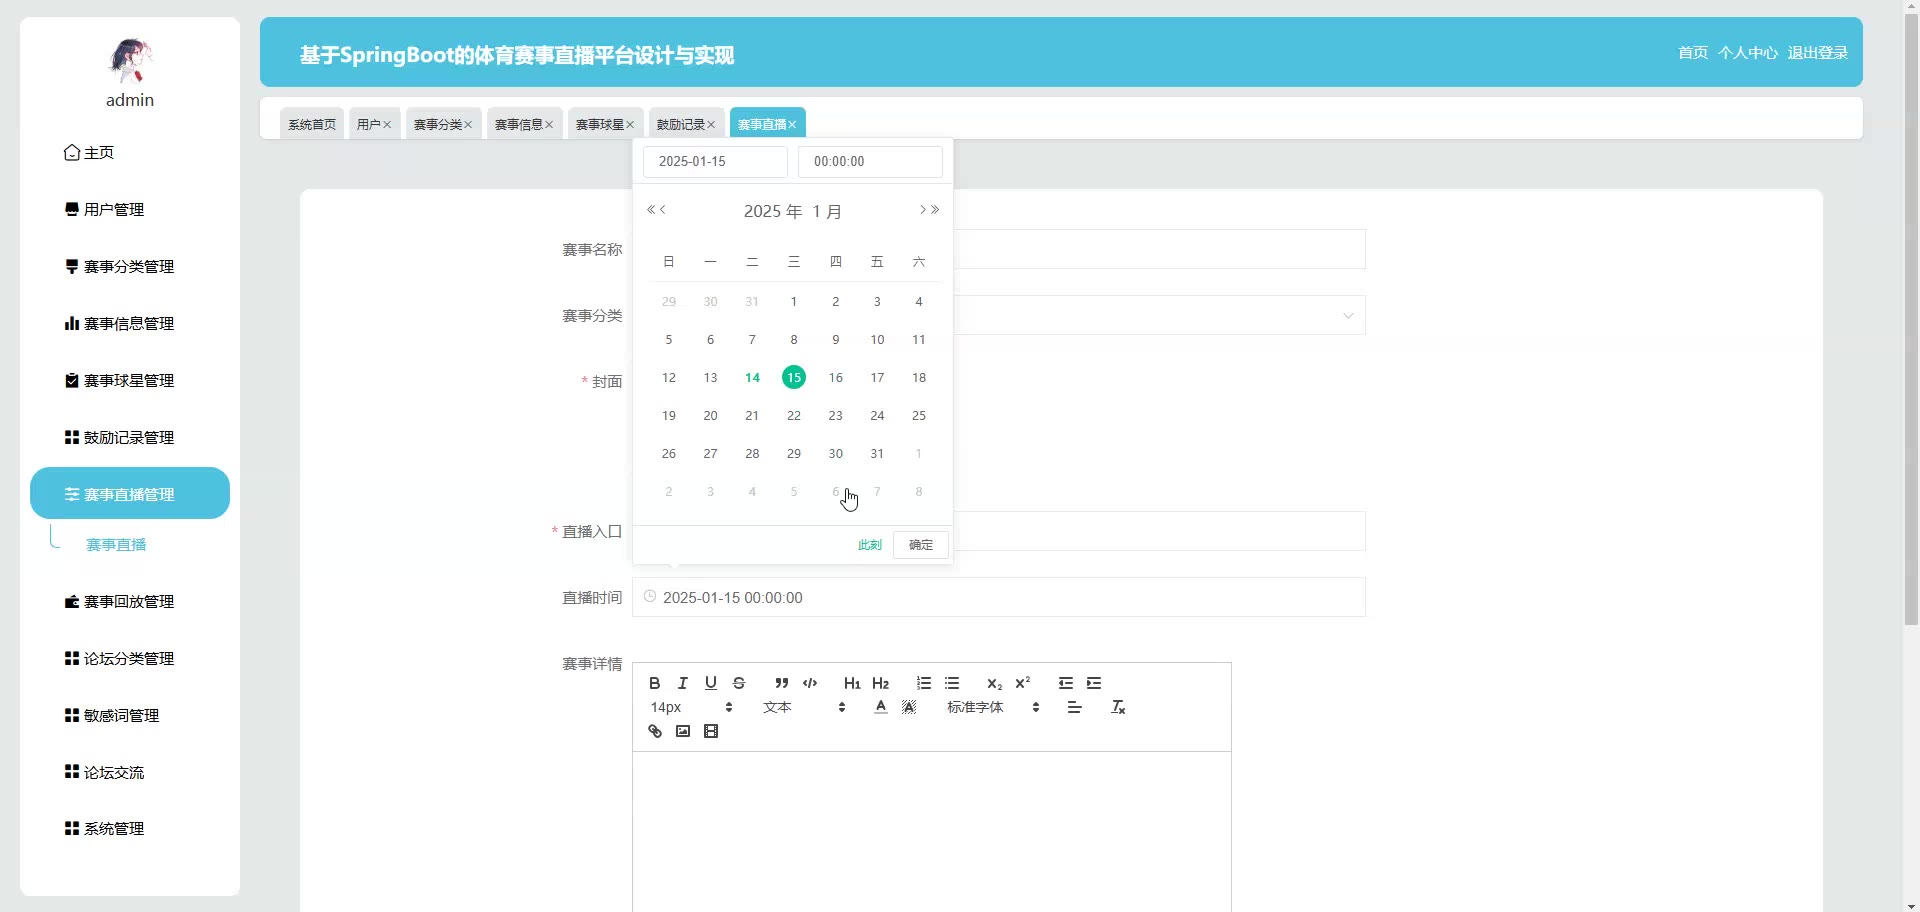Create an ordered numbered list
The image size is (1920, 912).
[x=923, y=683]
